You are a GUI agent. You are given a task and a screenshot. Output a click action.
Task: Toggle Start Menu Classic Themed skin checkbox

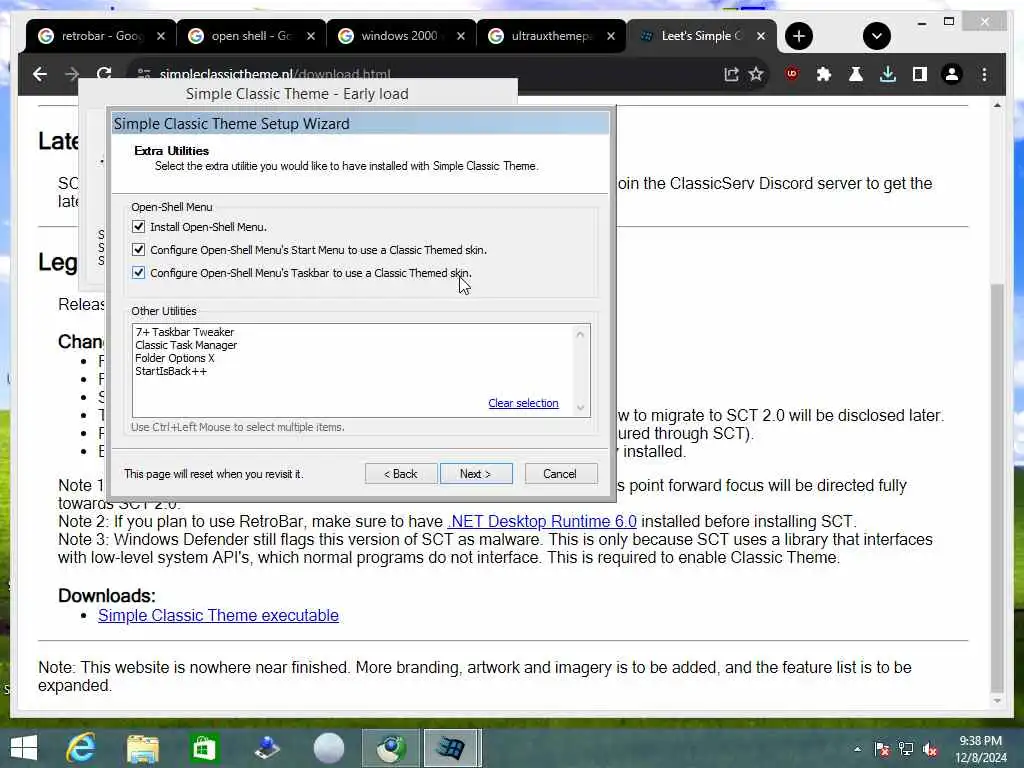click(138, 249)
